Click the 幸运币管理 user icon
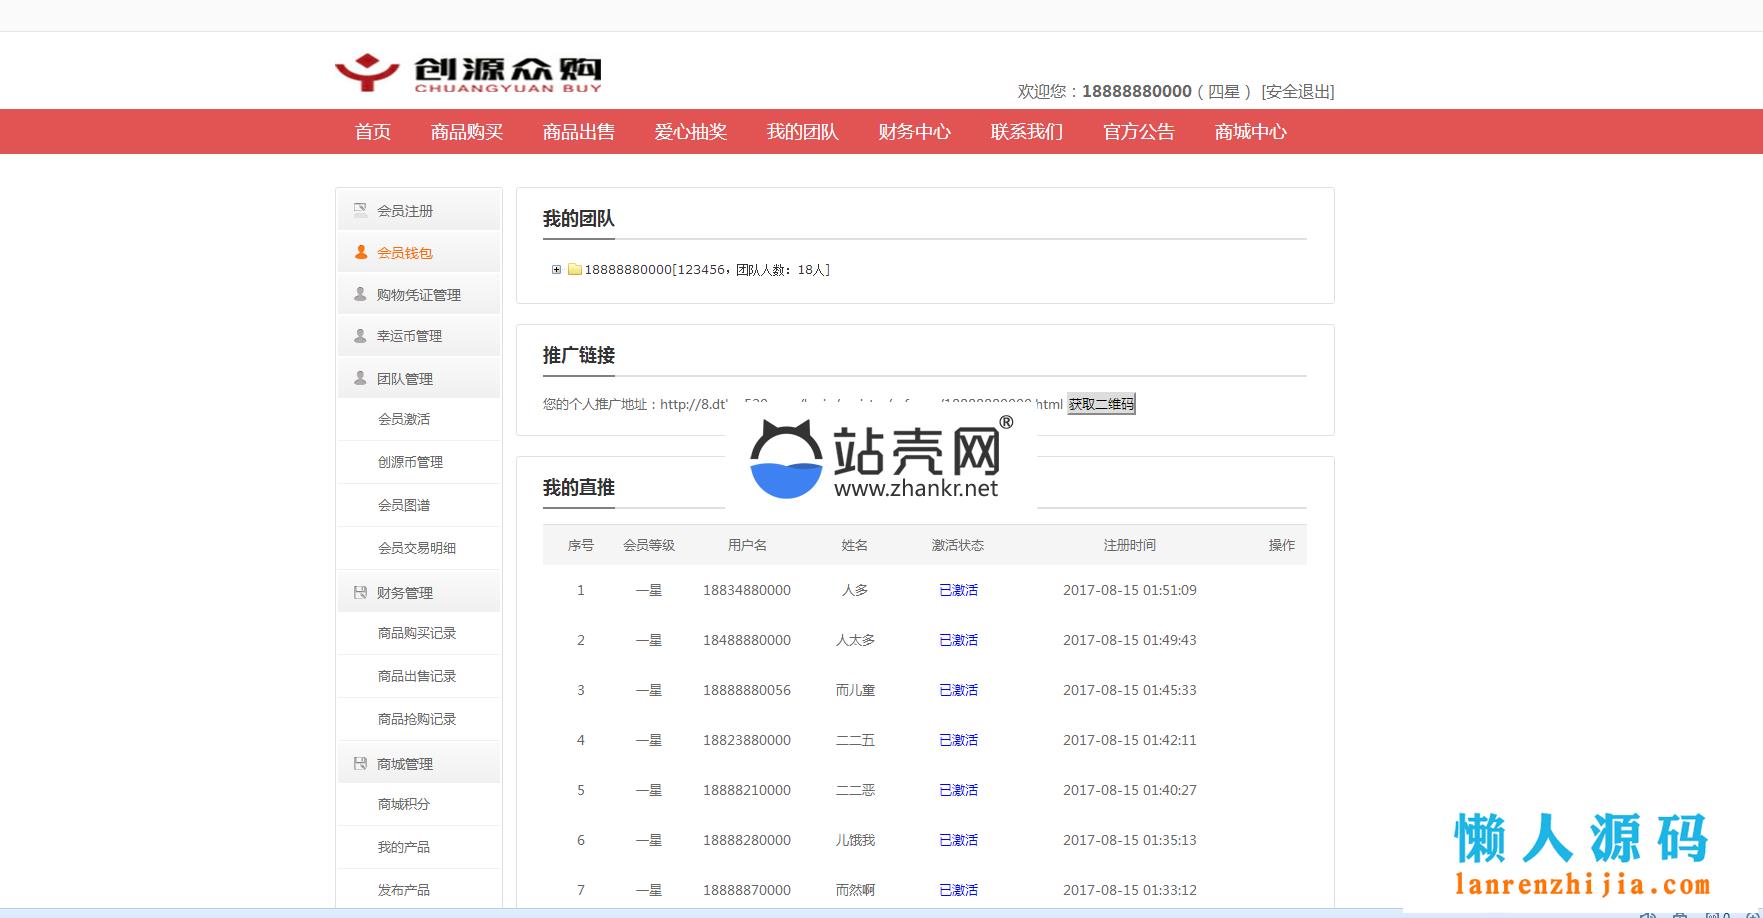The height and width of the screenshot is (918, 1763). (x=361, y=336)
